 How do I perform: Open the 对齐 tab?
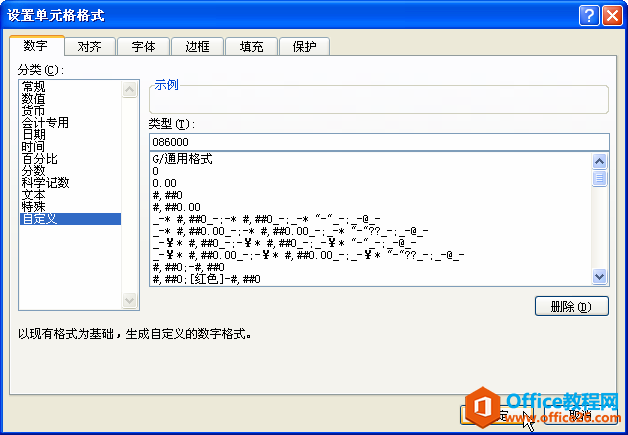pos(90,46)
